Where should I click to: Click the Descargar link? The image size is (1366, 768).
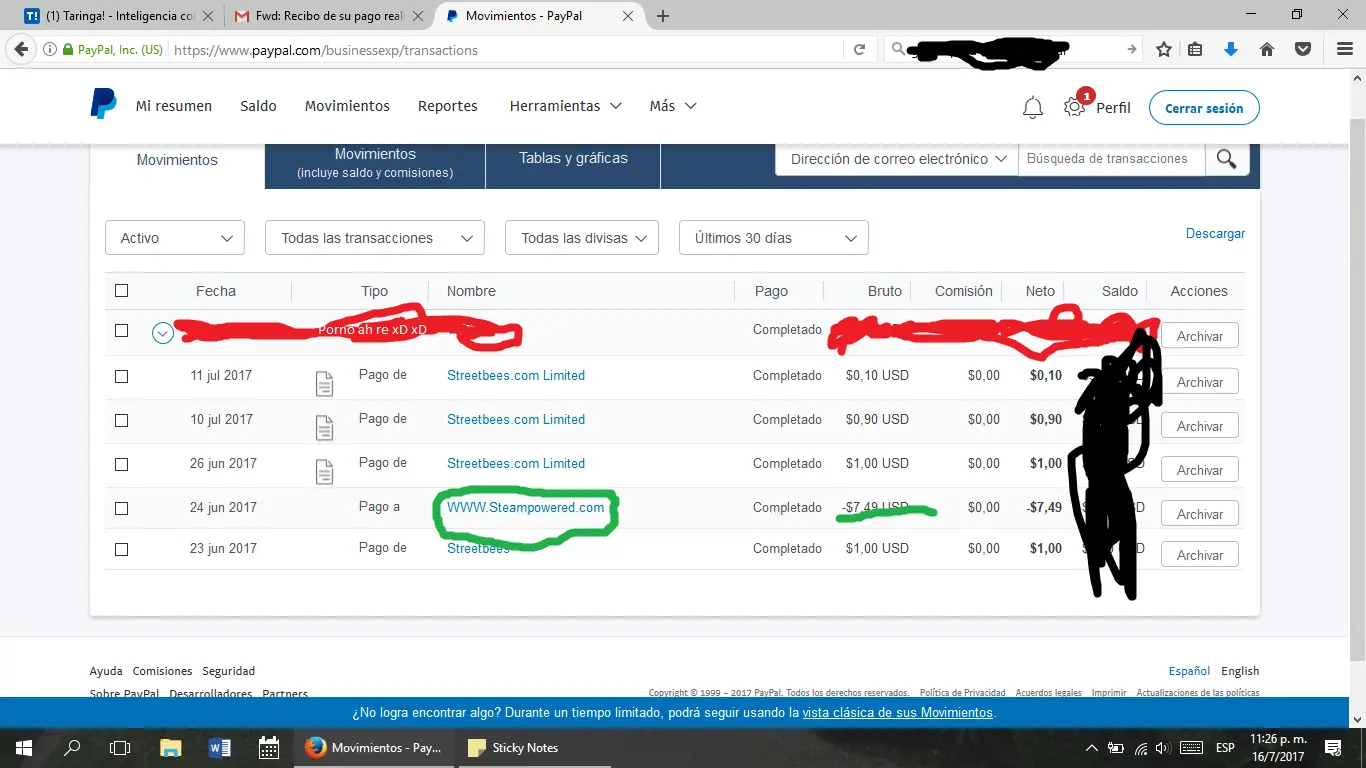pos(1215,233)
